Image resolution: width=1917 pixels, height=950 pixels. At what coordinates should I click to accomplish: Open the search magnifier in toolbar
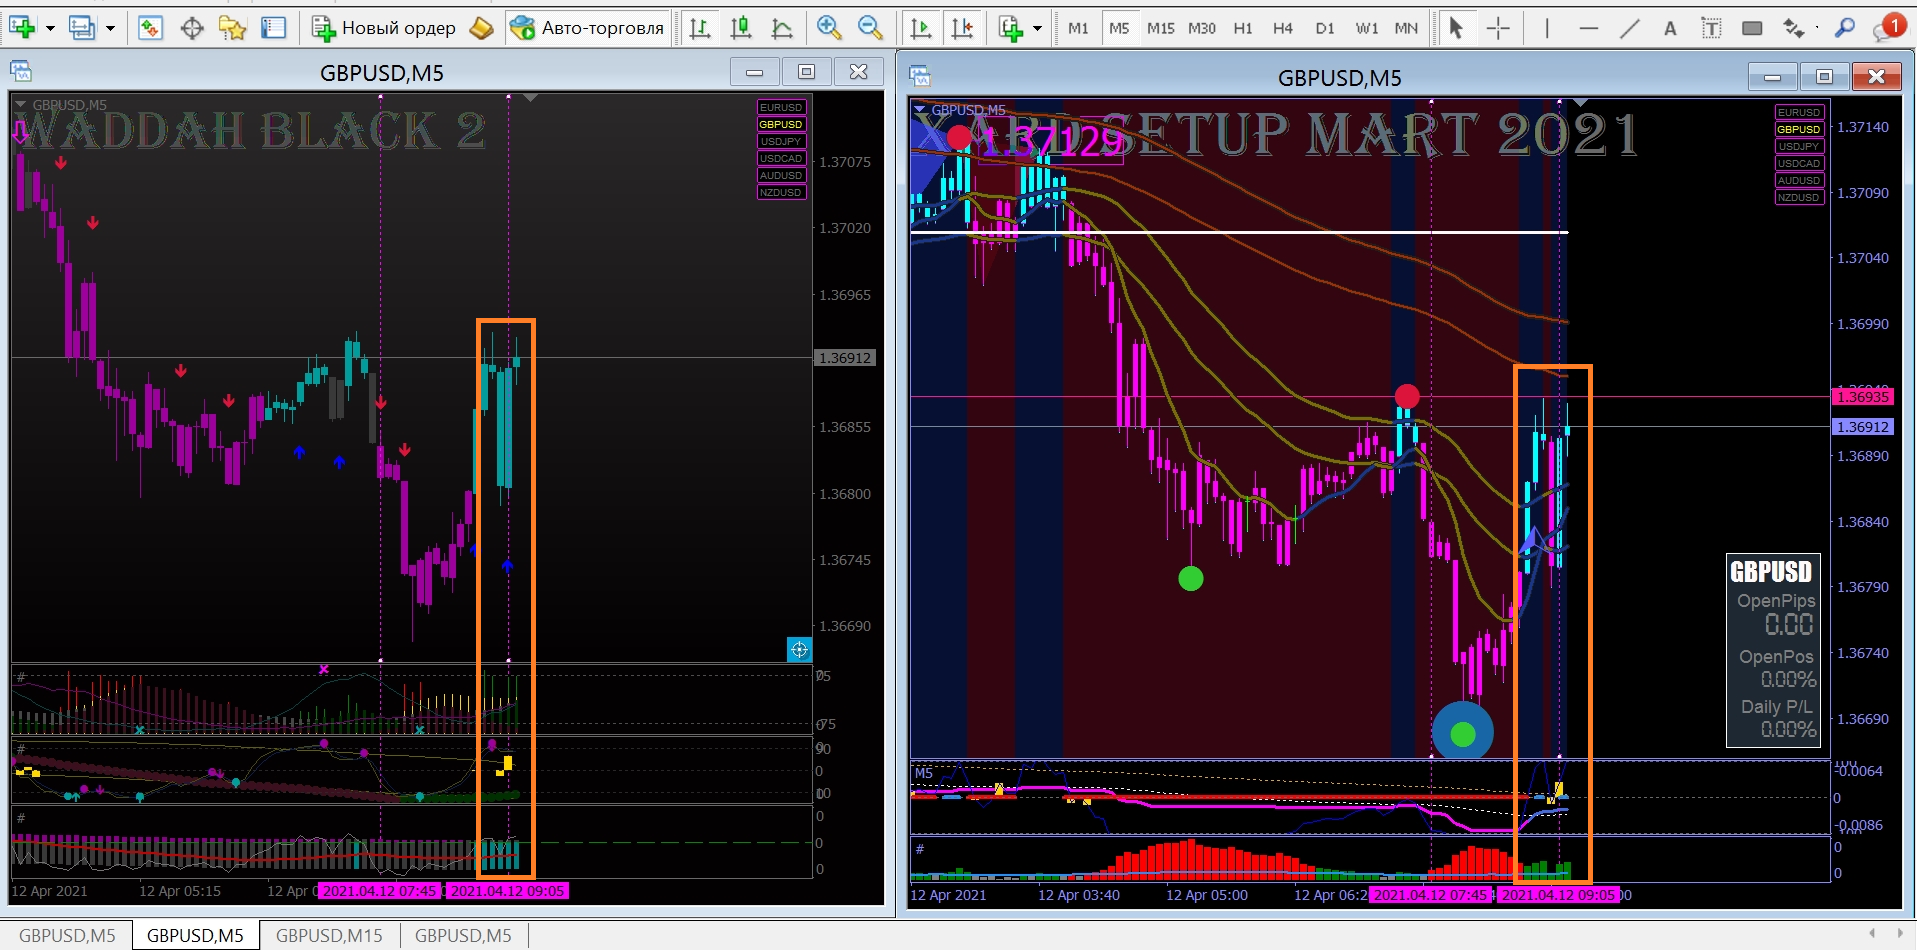click(x=1845, y=28)
